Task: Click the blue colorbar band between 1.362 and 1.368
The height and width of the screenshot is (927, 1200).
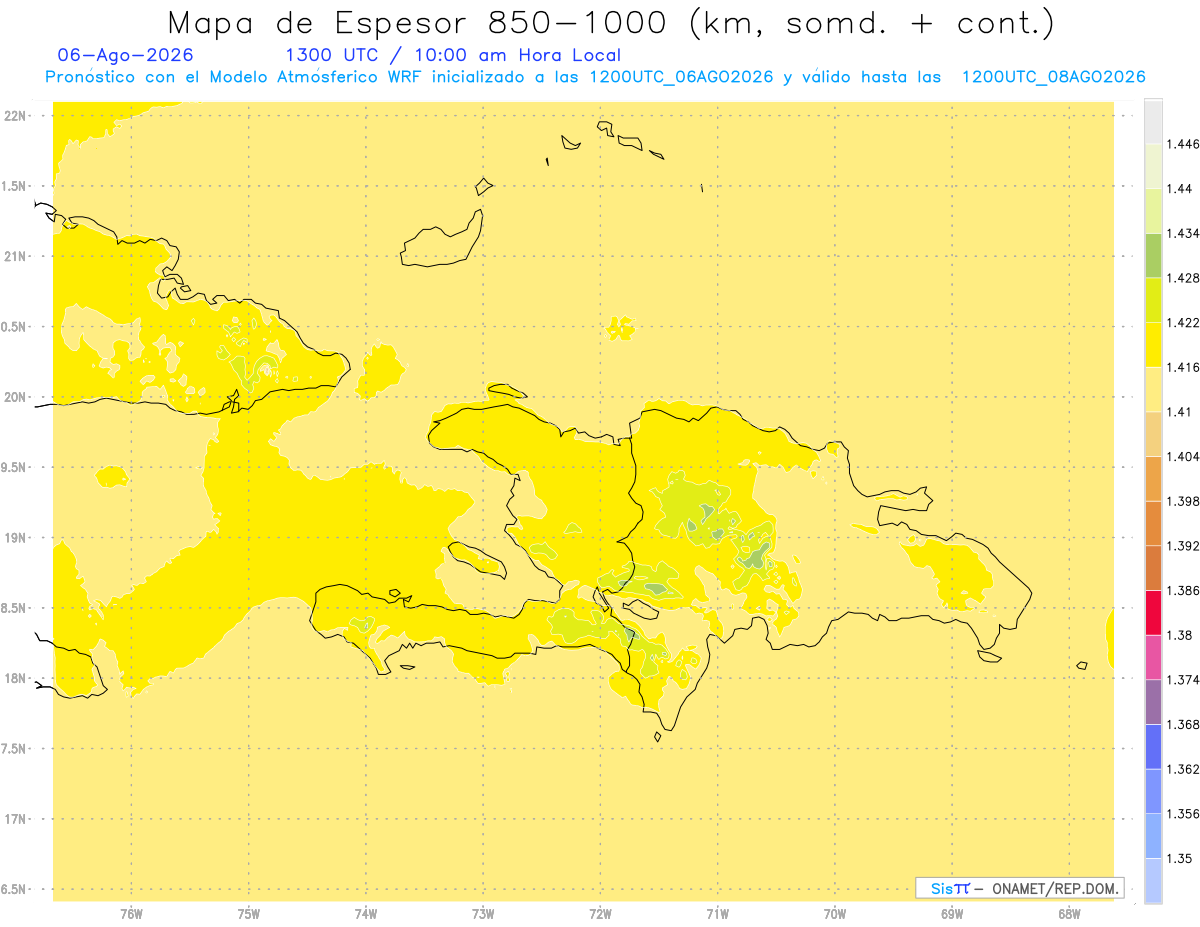Action: (1153, 746)
